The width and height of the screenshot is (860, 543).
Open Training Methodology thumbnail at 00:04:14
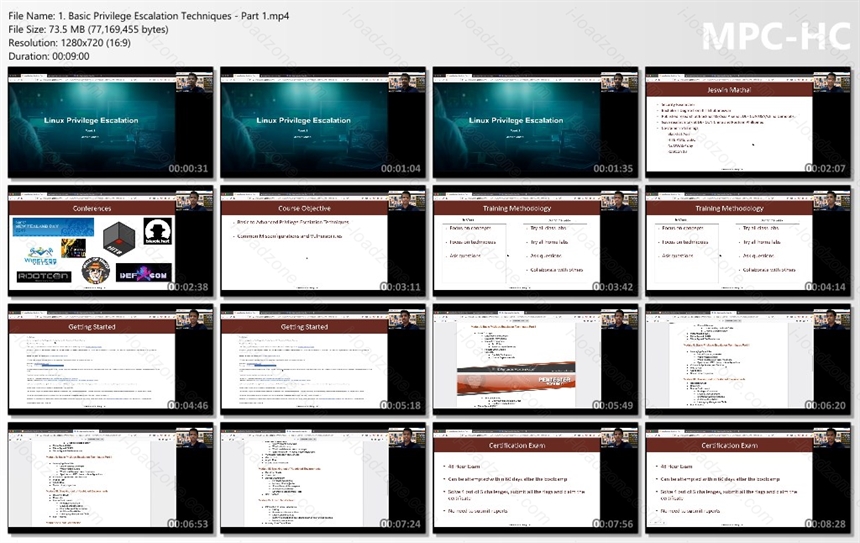click(748, 241)
